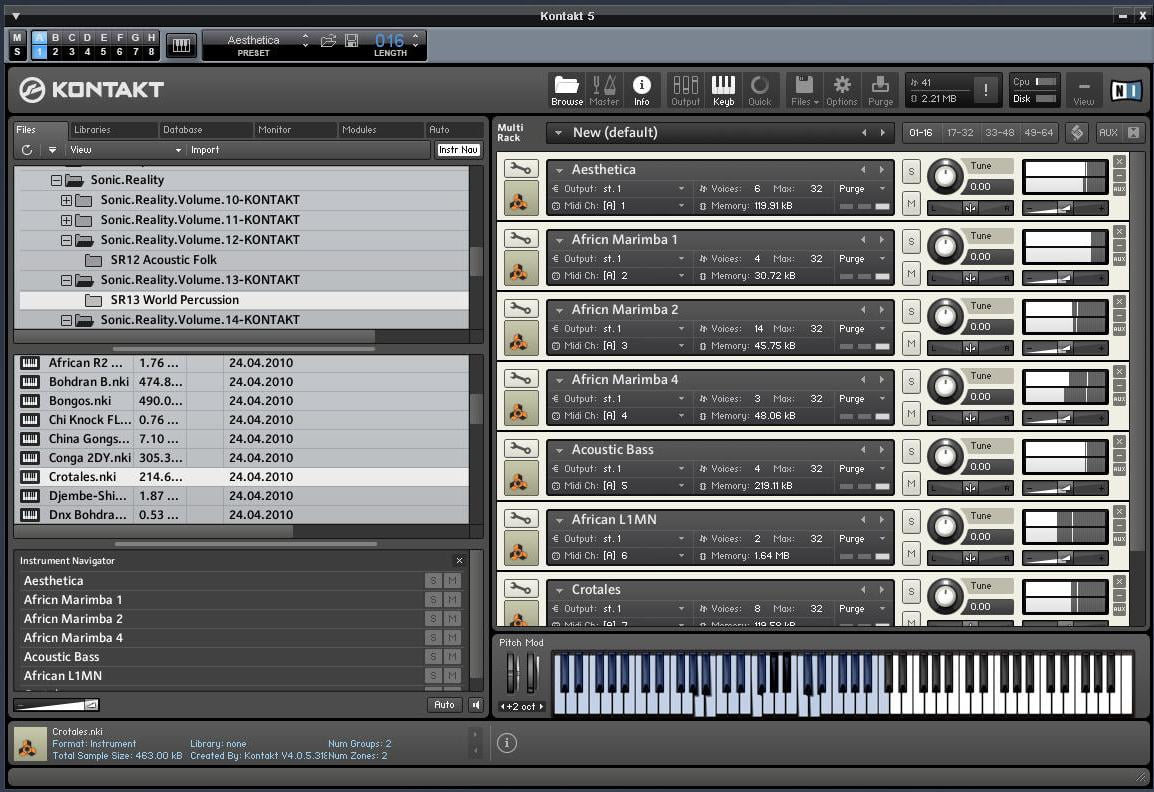
Task: Open the View dropdown in browser
Action: point(124,149)
